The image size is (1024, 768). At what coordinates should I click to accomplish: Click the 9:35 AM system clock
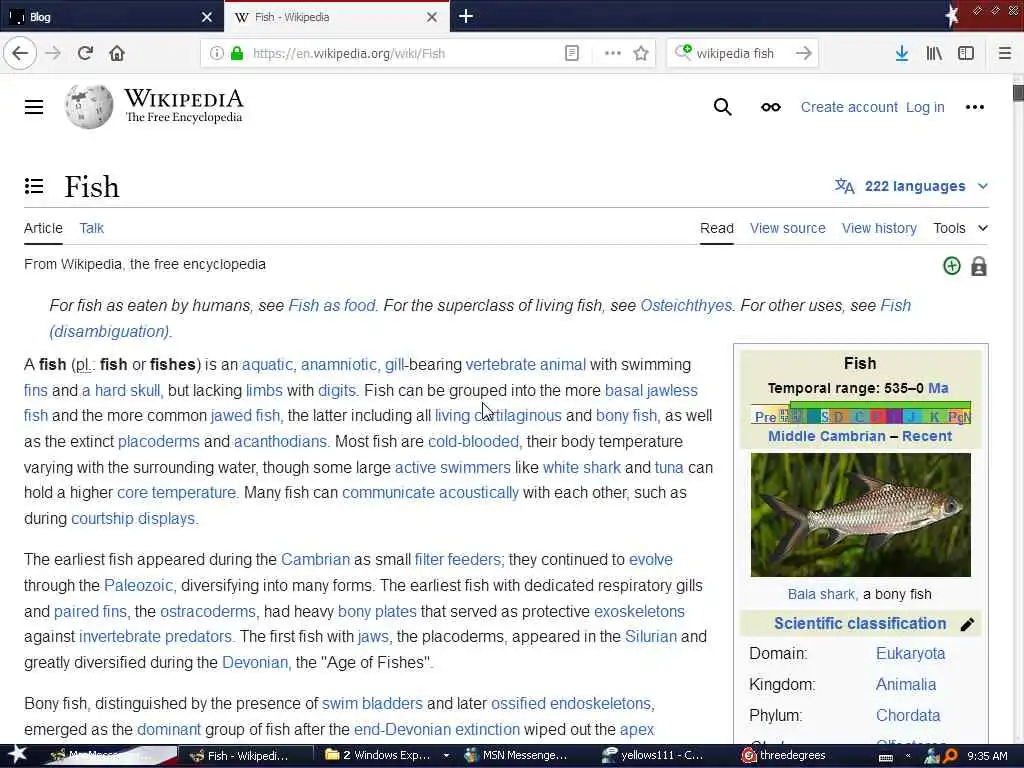coord(987,756)
